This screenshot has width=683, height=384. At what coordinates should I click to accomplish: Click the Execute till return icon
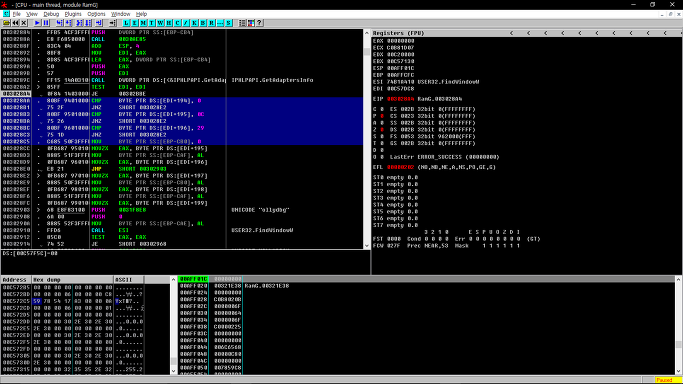(x=99, y=23)
